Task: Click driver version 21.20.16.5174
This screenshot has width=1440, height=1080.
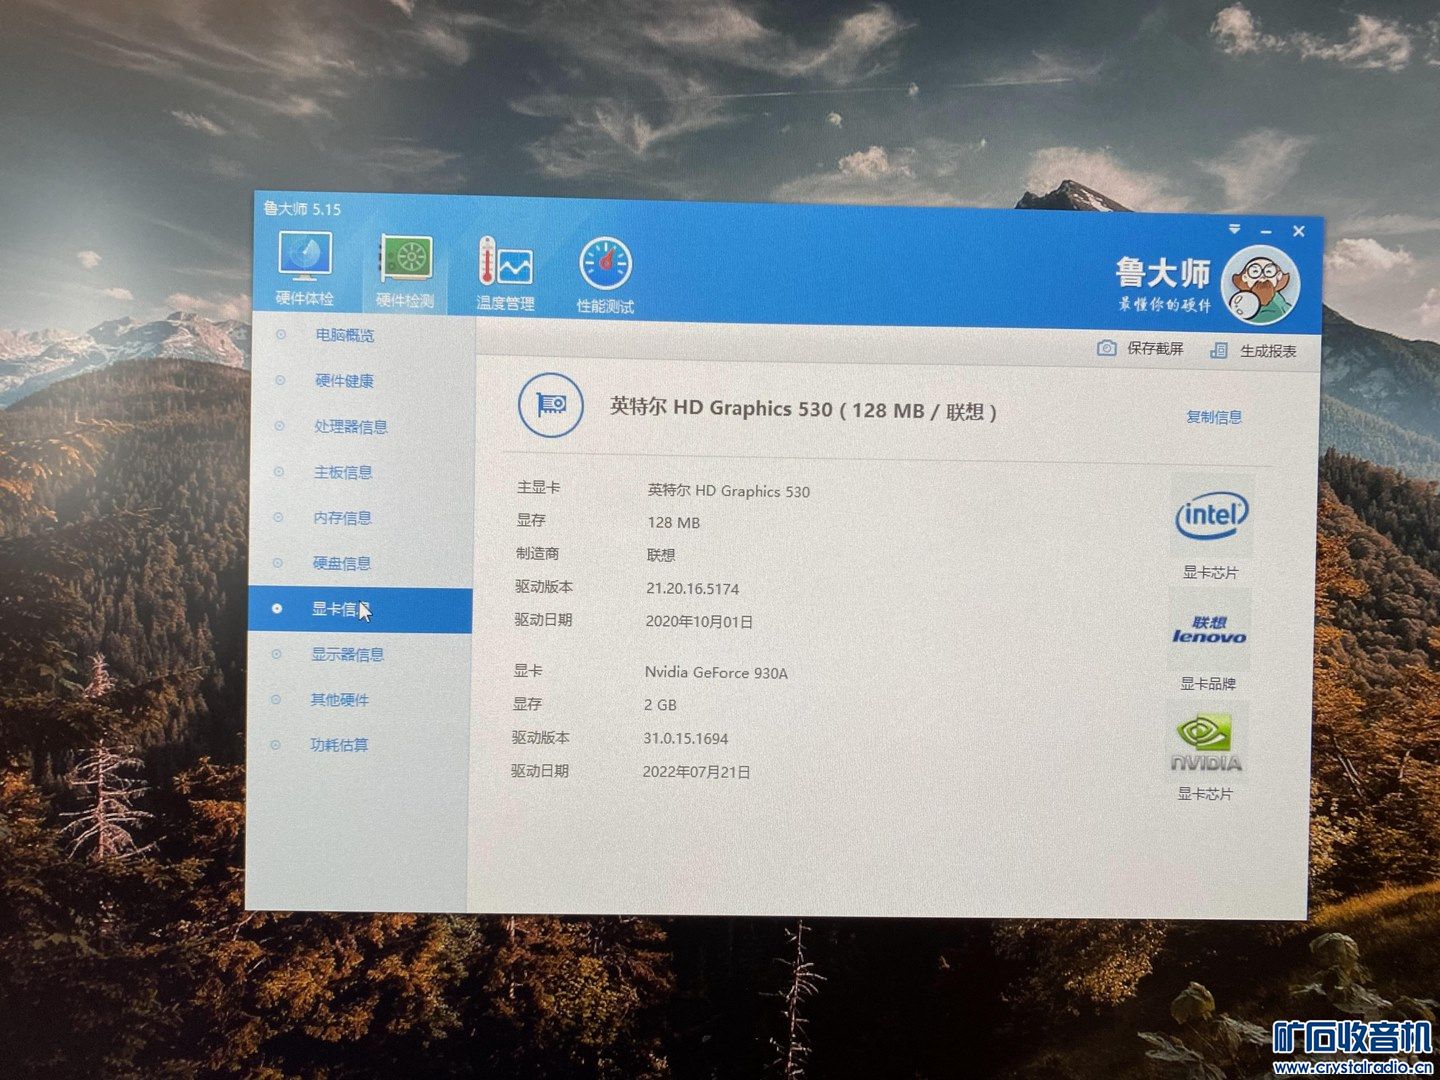Action: [693, 589]
